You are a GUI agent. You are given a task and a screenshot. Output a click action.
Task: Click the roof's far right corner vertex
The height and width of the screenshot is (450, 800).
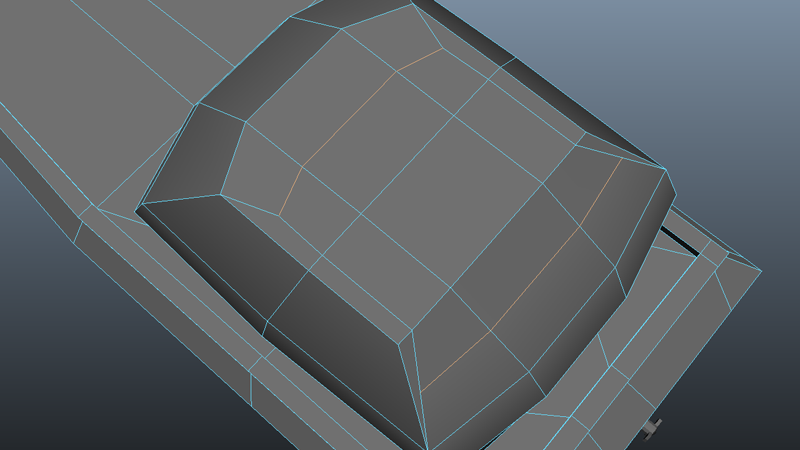tap(667, 170)
